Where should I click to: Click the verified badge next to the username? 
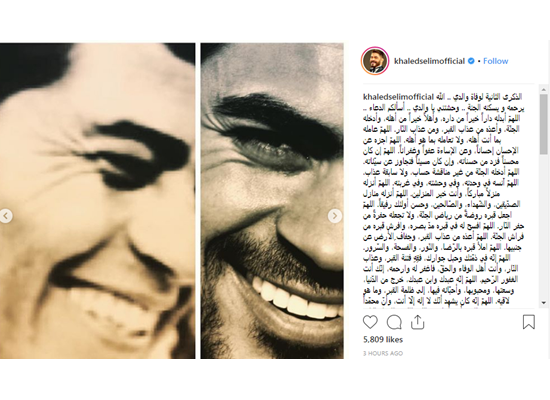point(471,61)
